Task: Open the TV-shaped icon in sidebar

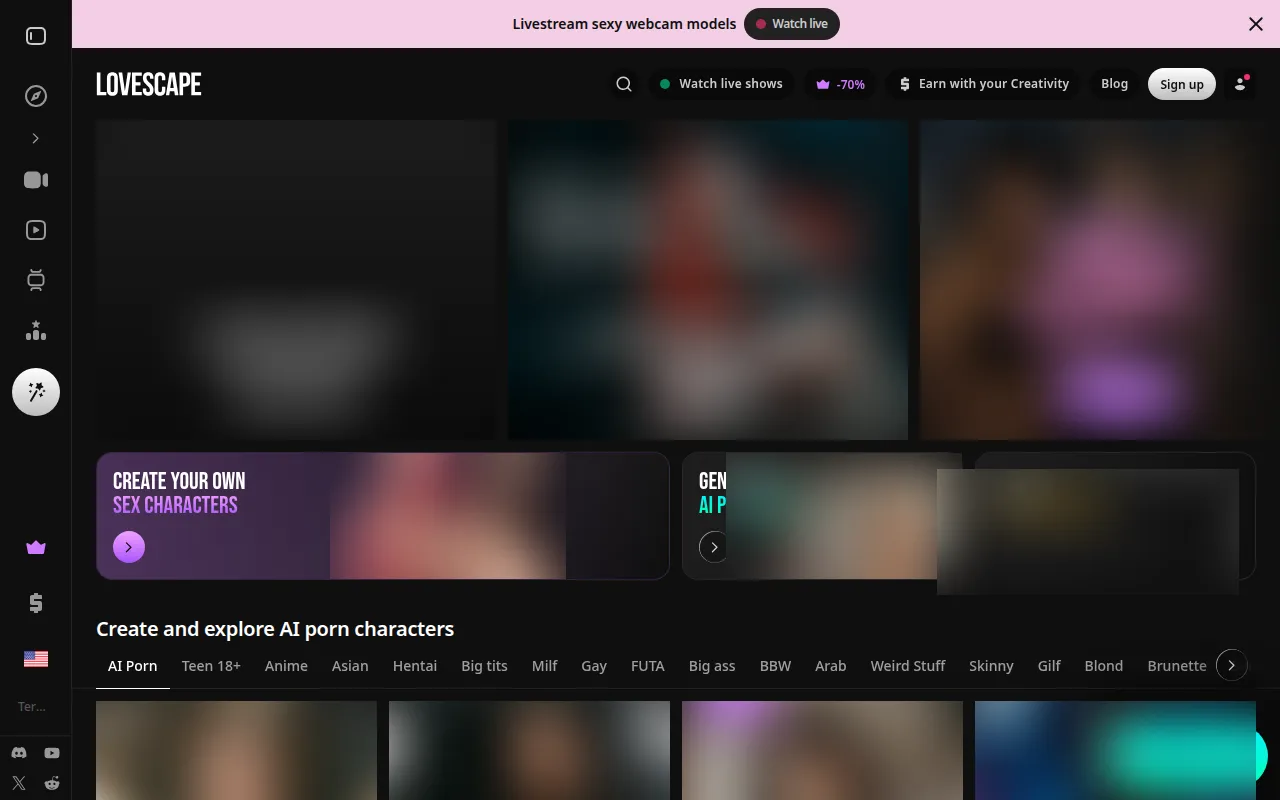Action: [36, 280]
